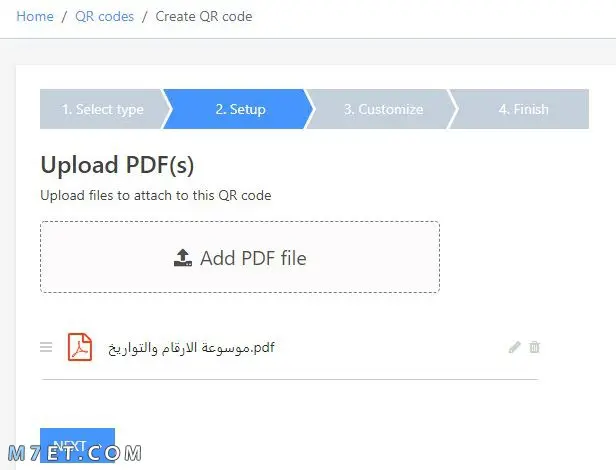Click the Create QR code breadcrumb text
Screen dimensions: 616x470
[x=204, y=16]
